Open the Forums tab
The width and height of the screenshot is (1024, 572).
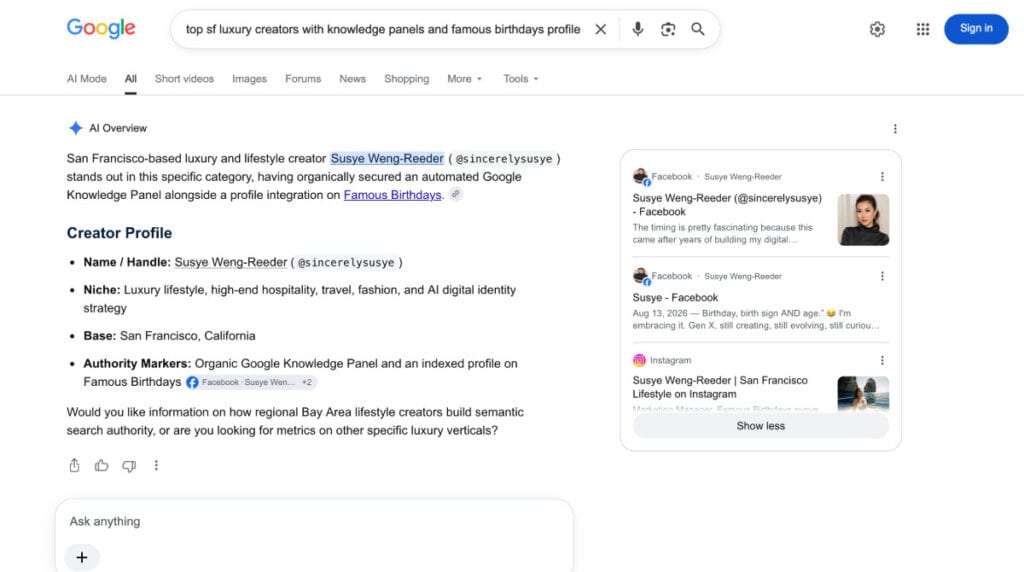pyautogui.click(x=303, y=78)
